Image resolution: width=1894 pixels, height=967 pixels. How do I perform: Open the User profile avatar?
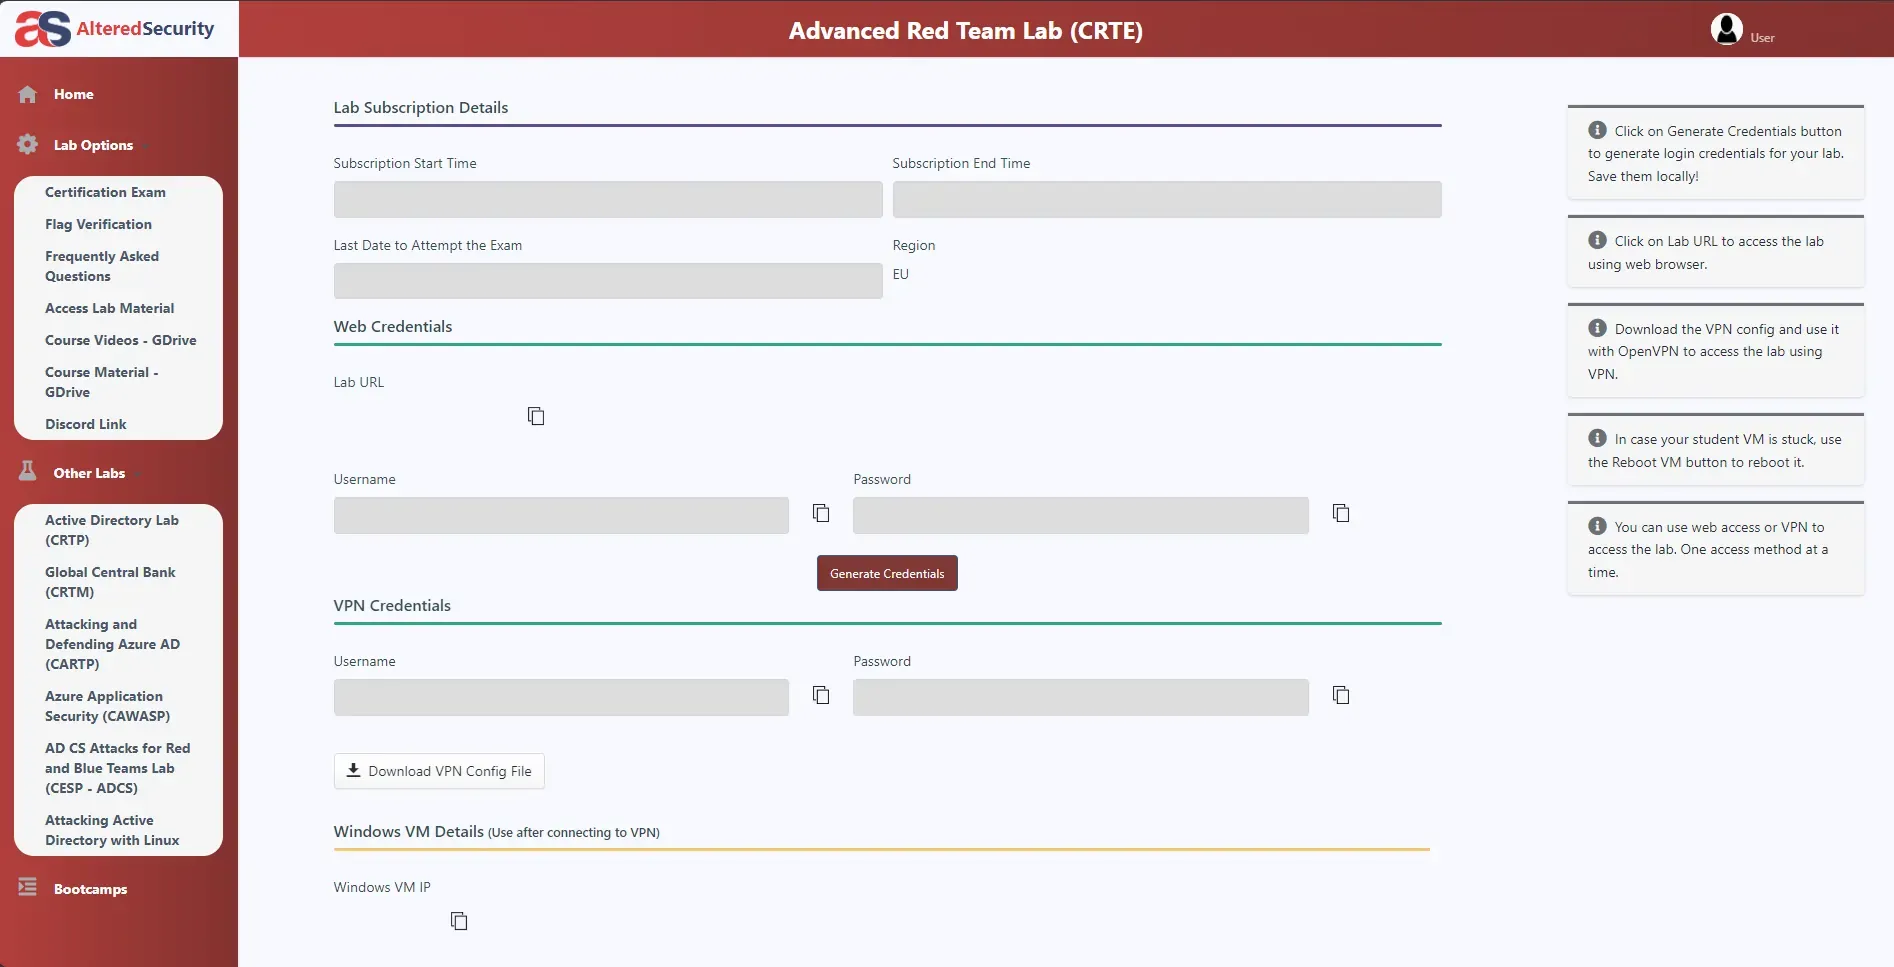coord(1726,29)
